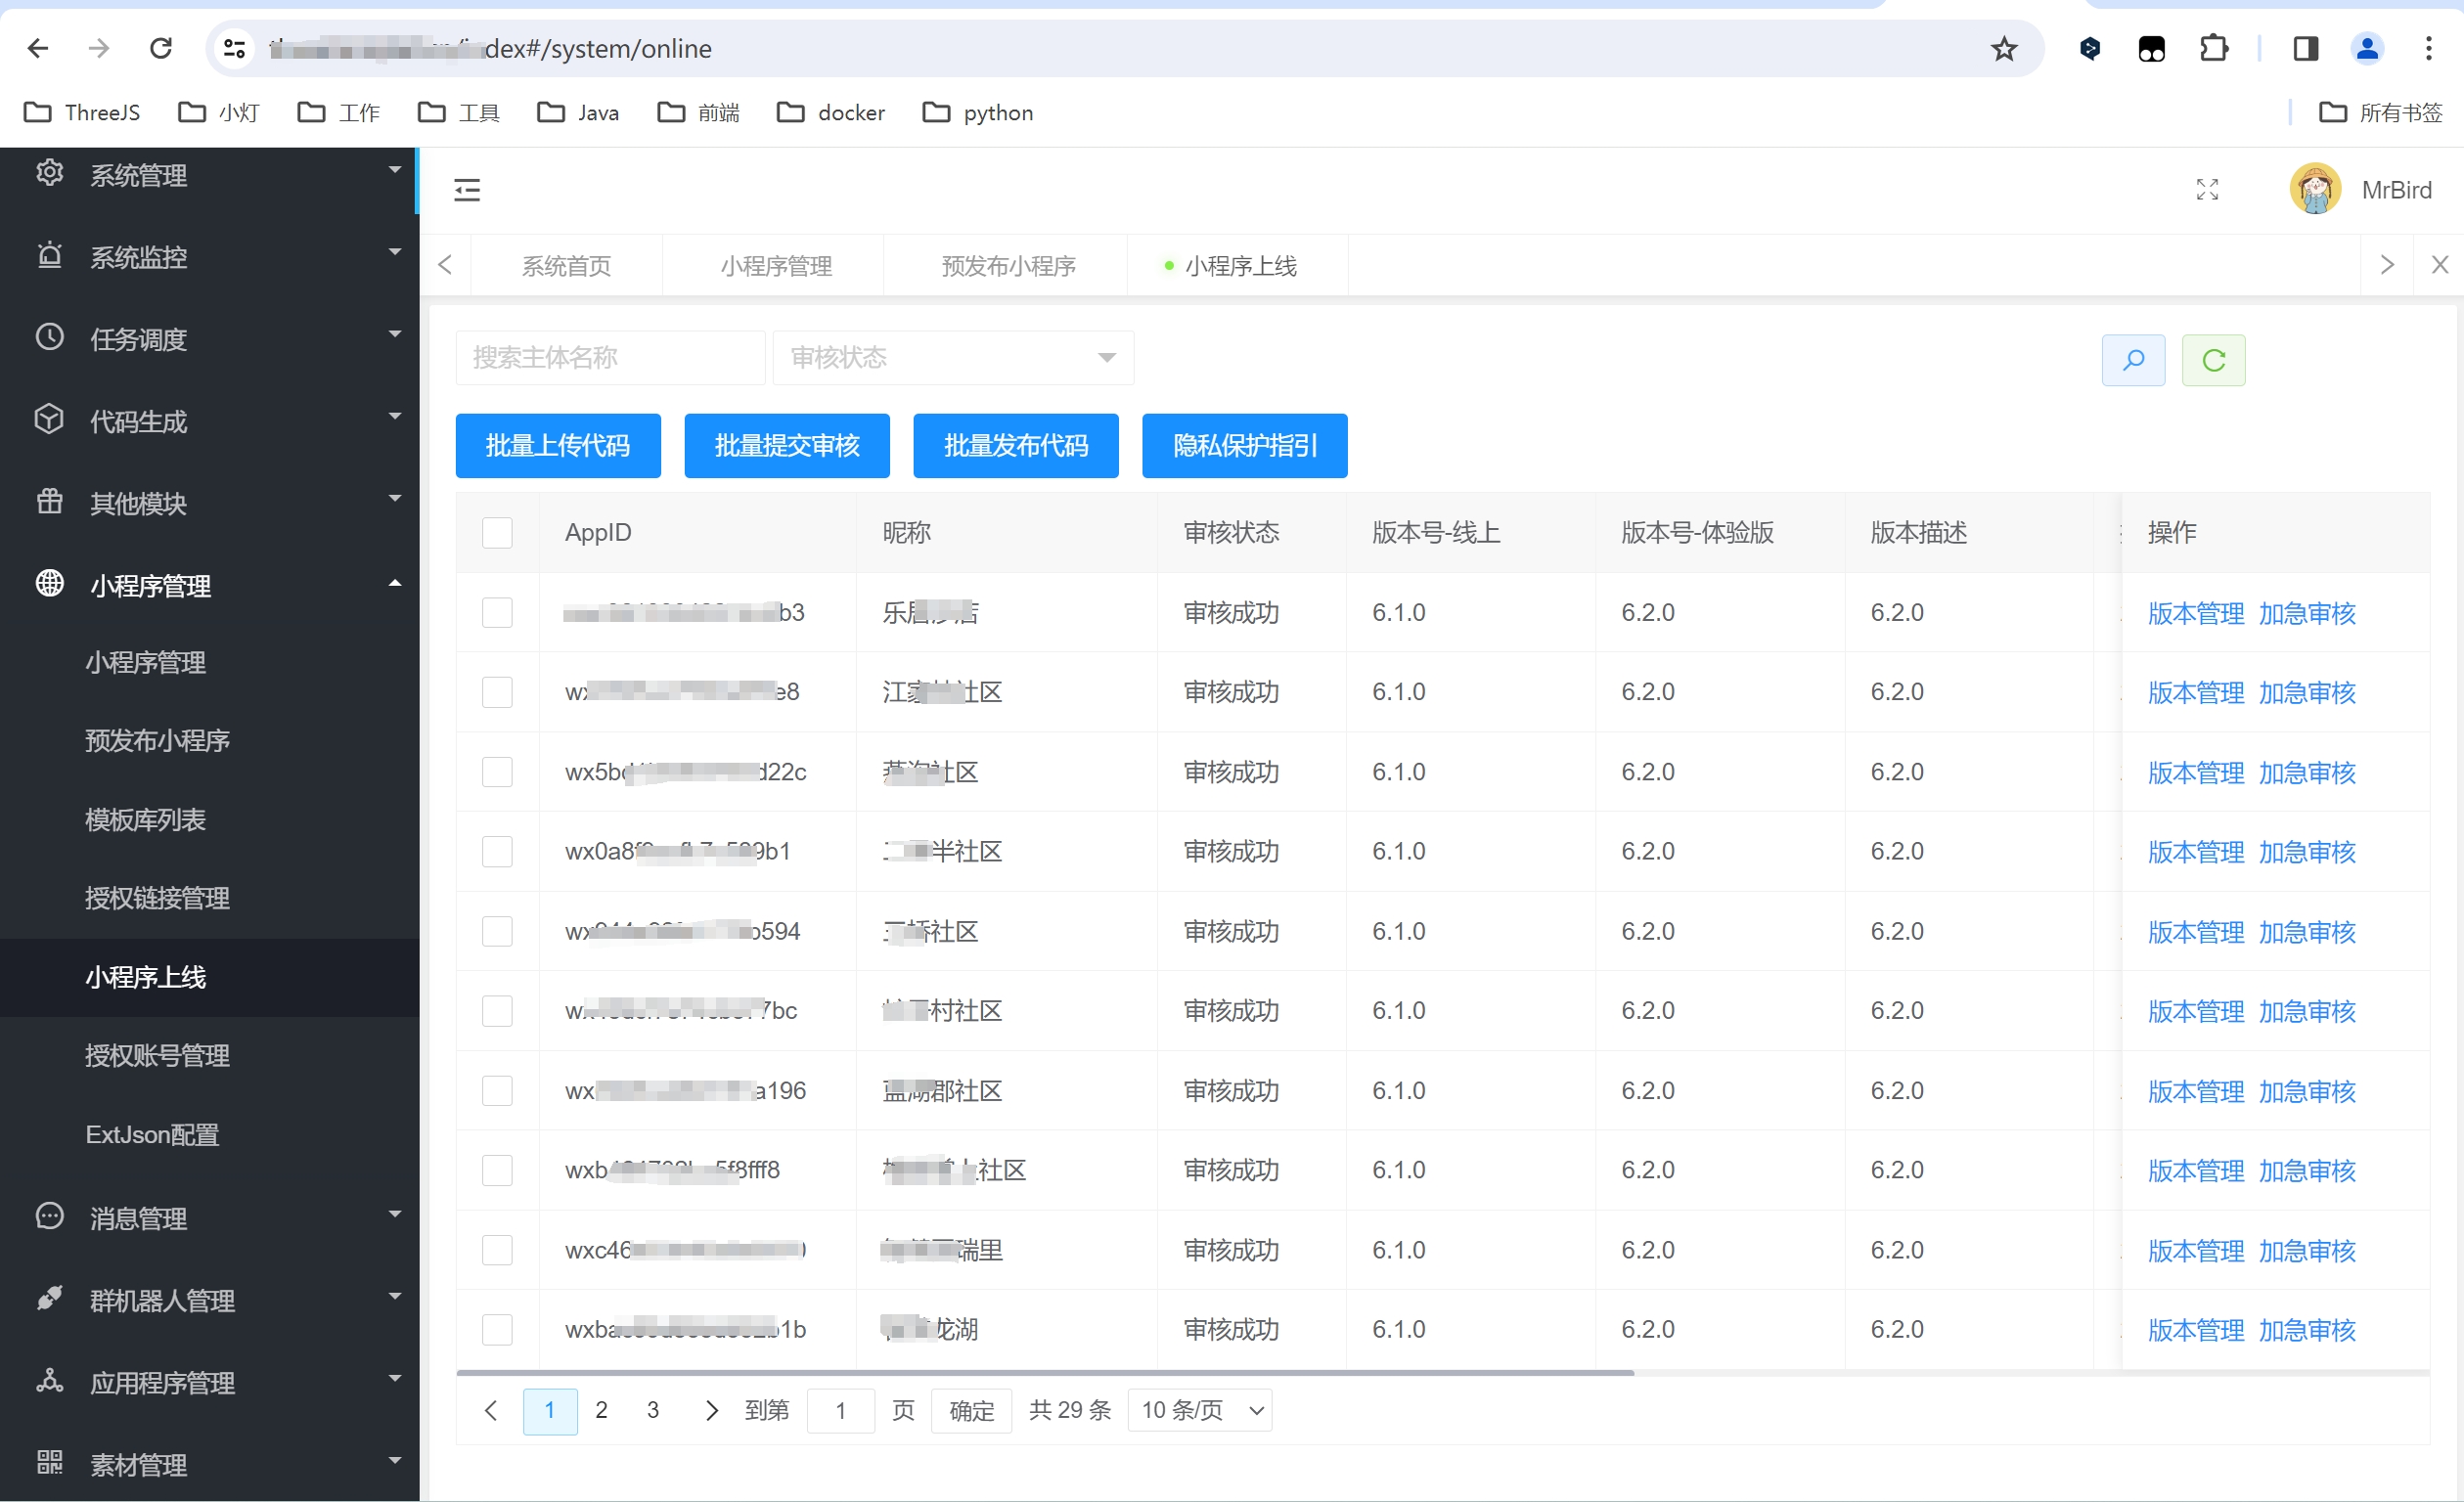Image resolution: width=2464 pixels, height=1502 pixels.
Task: Switch to 预发布小程序 tab
Action: (x=1007, y=264)
